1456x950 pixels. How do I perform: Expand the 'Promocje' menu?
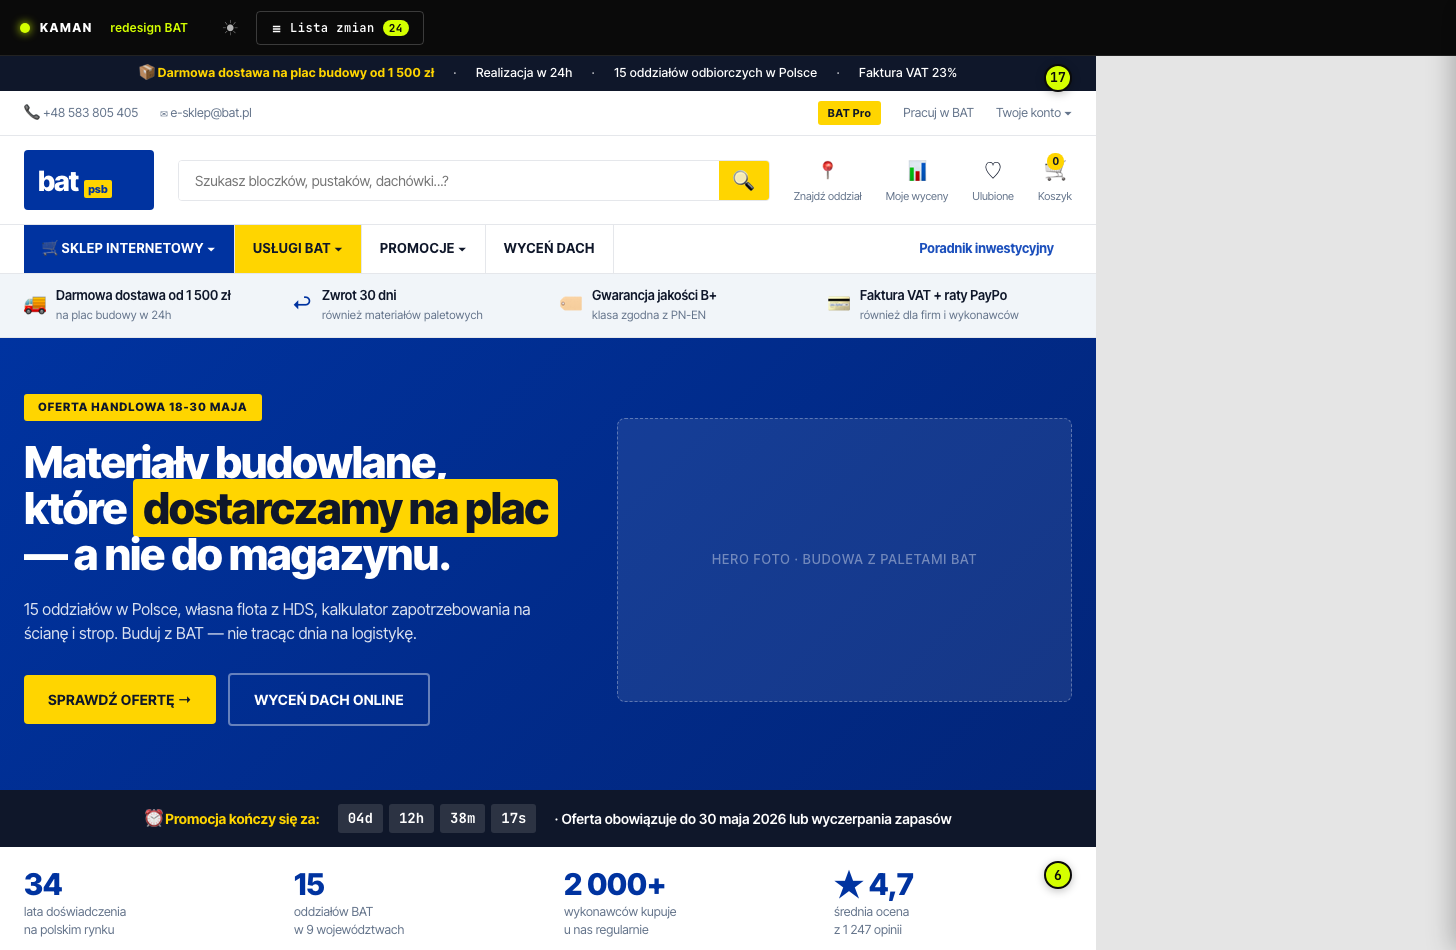(x=423, y=249)
